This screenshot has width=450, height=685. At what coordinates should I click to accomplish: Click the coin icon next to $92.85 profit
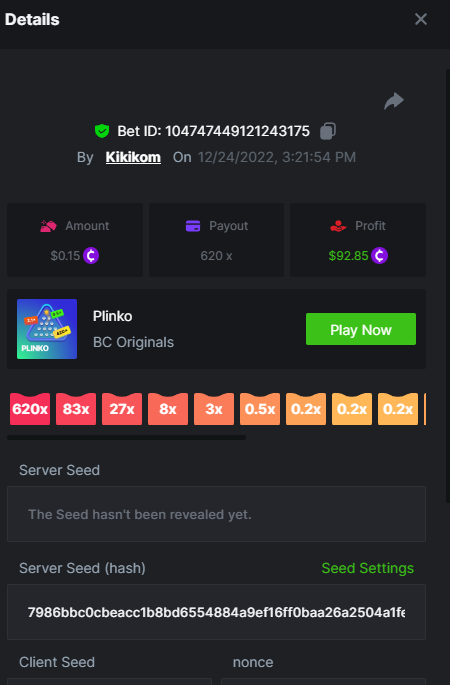pos(379,256)
